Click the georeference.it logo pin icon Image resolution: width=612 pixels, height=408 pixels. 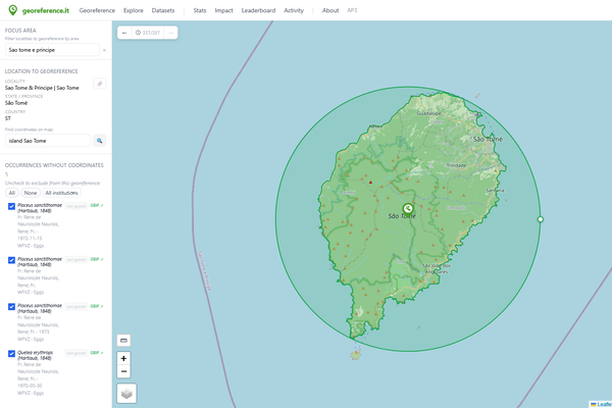coord(13,10)
